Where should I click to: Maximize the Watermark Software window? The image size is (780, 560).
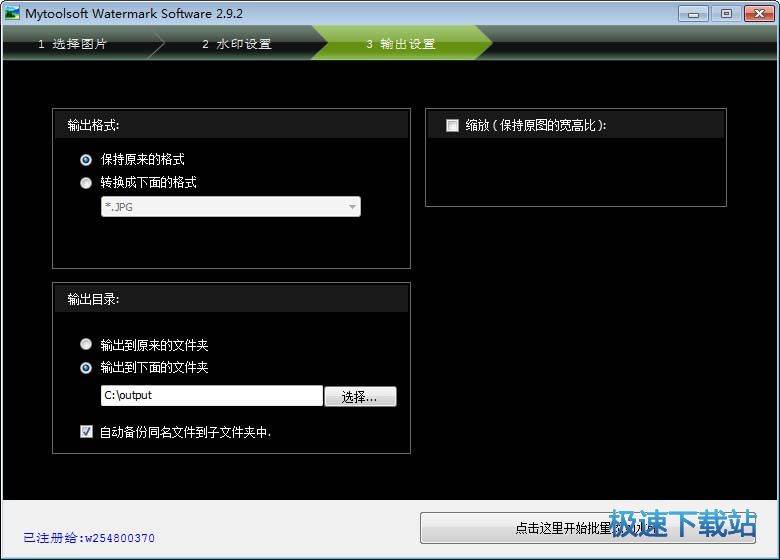click(726, 13)
